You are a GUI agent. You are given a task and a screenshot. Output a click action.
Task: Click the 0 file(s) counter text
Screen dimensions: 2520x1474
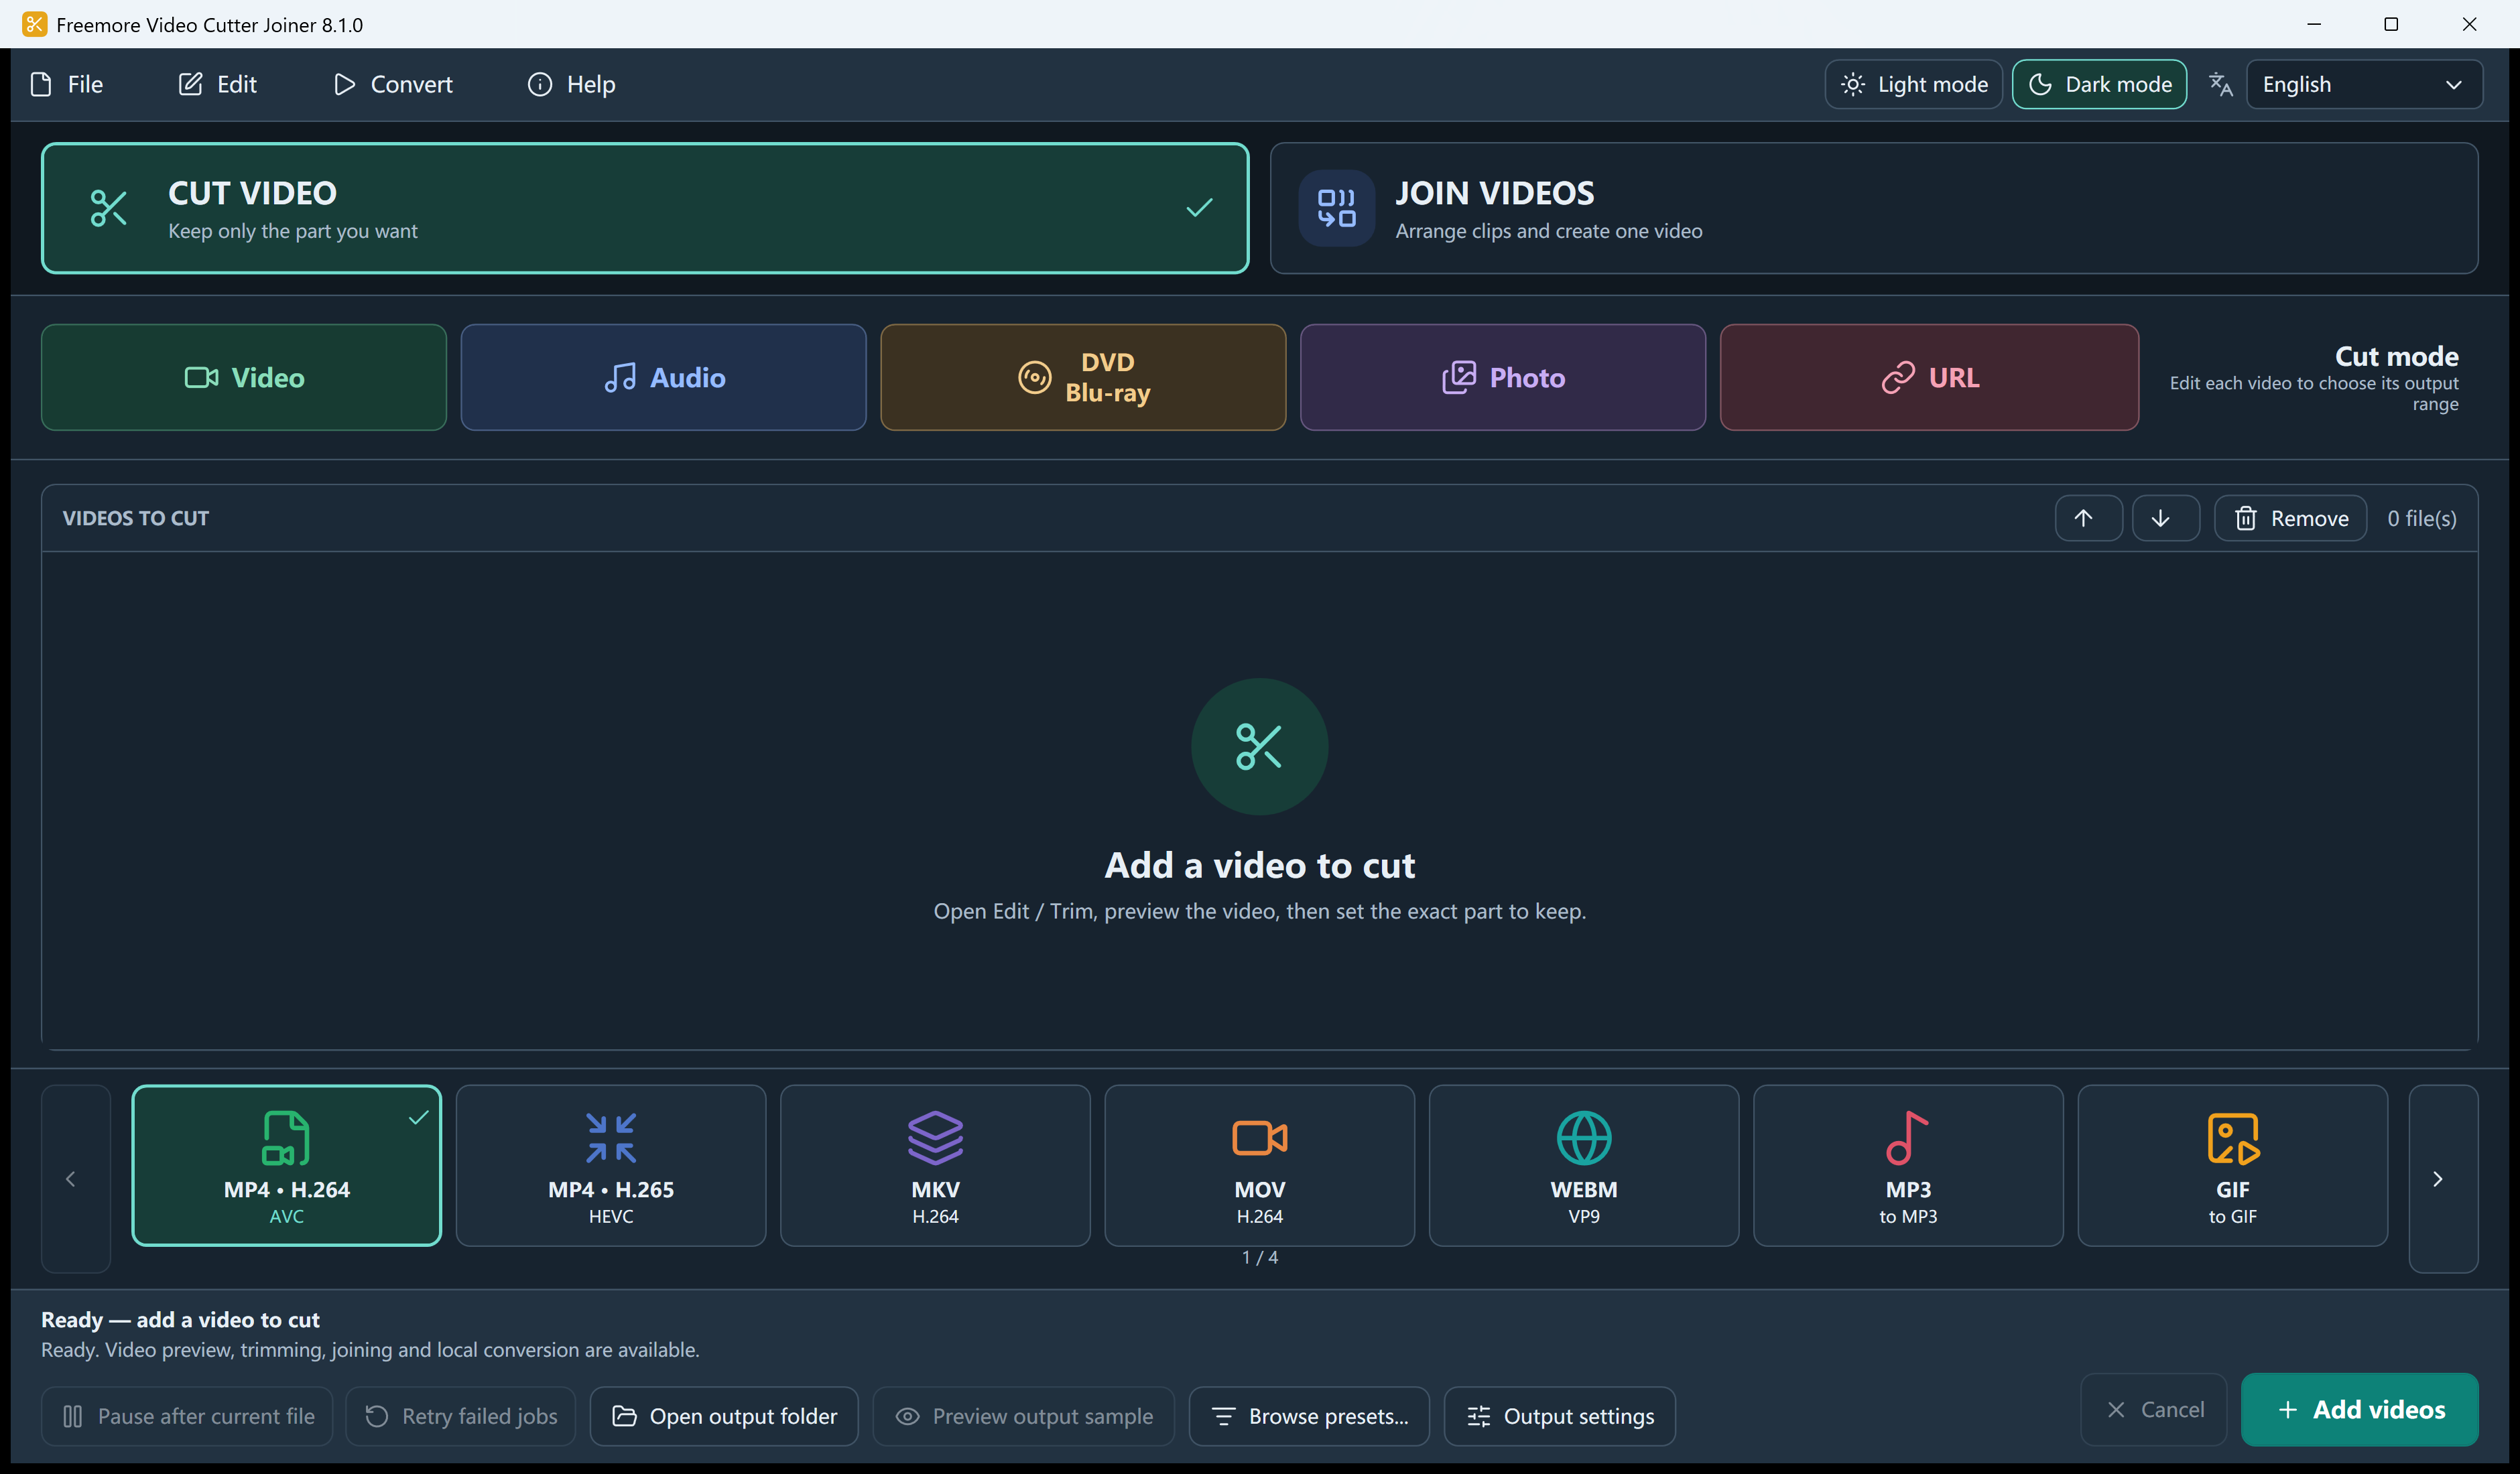click(x=2421, y=518)
